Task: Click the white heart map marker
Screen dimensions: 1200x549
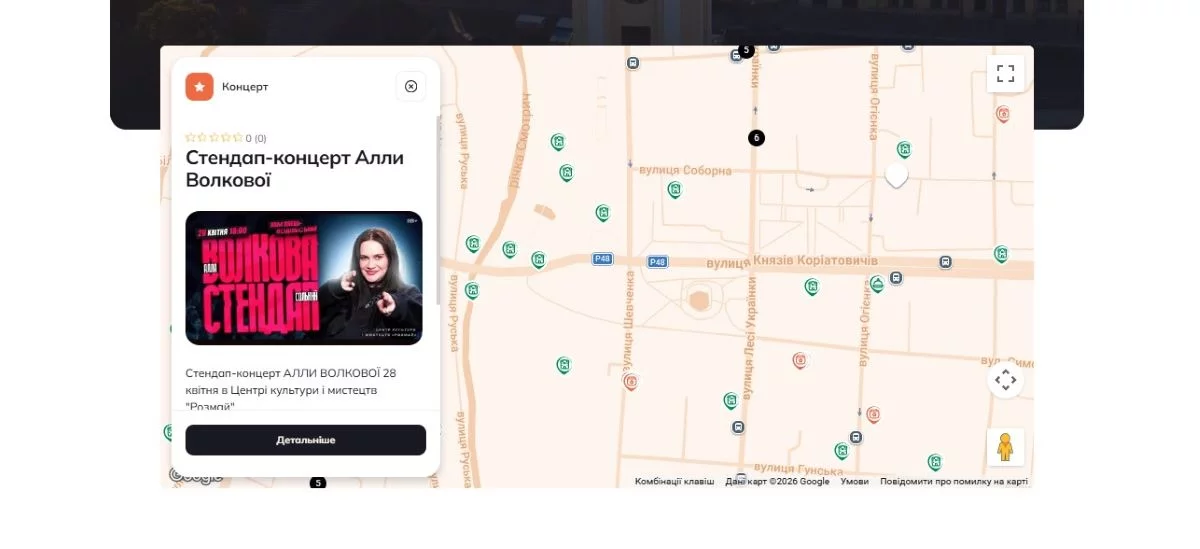Action: pyautogui.click(x=896, y=176)
